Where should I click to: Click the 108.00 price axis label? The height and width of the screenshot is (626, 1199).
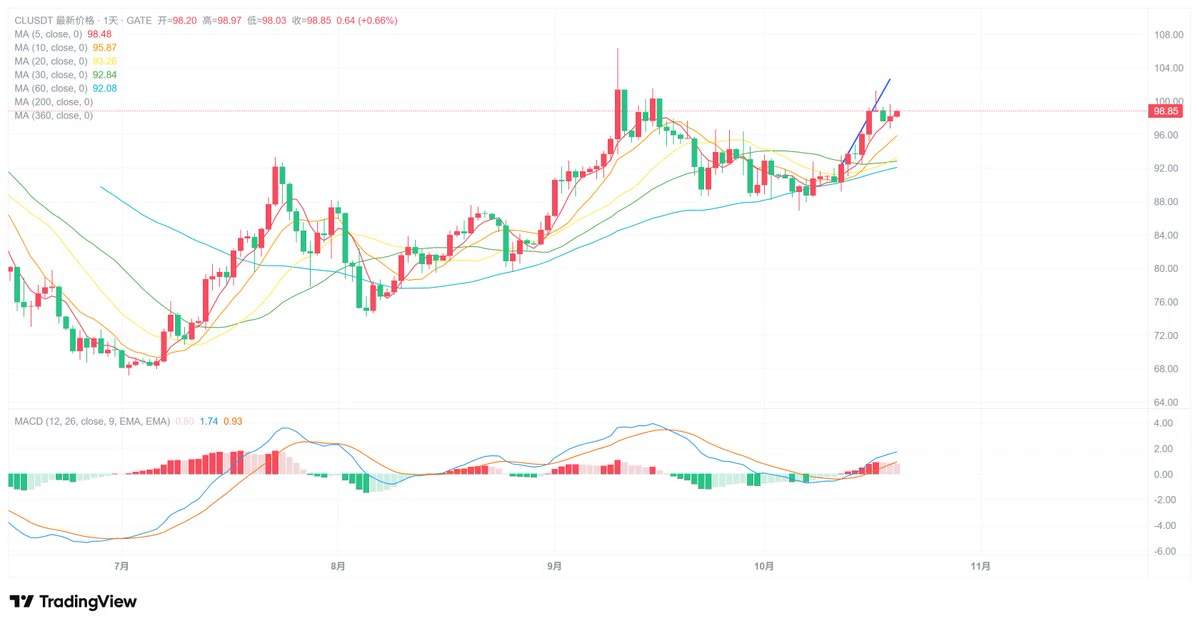click(x=1168, y=35)
